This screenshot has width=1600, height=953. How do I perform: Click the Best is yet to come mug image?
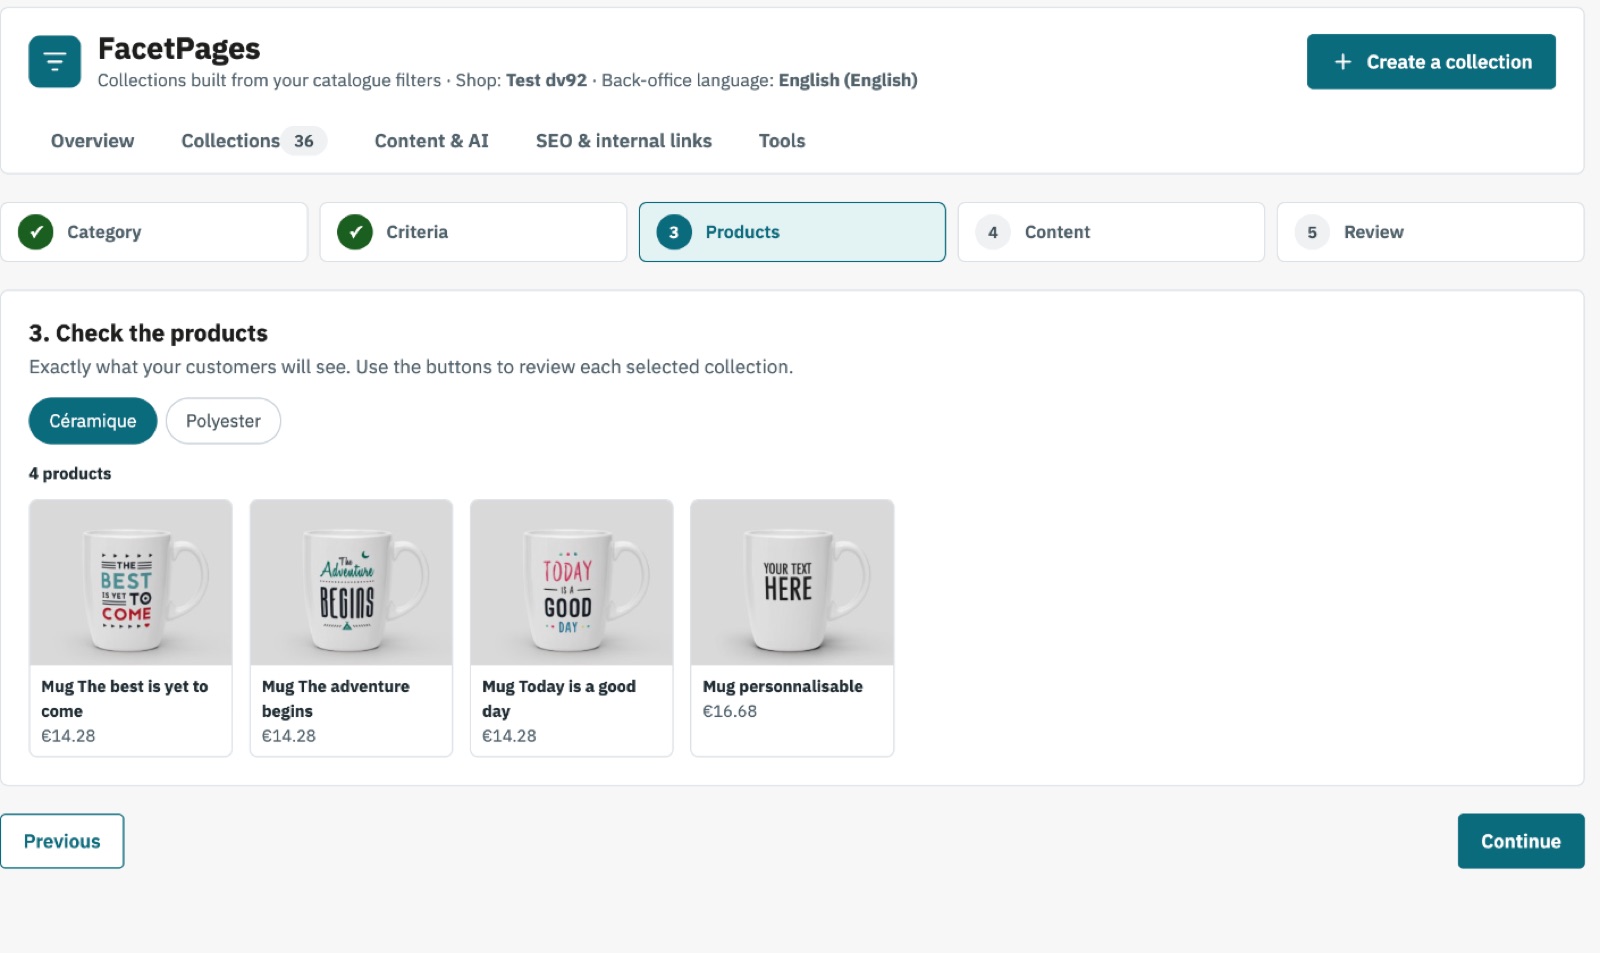click(x=131, y=583)
